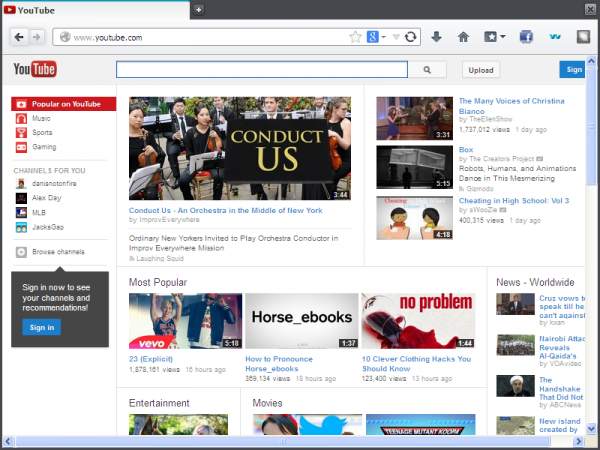The width and height of the screenshot is (600, 450).
Task: Open the bookmarks menu dropdown arrow
Action: [502, 37]
